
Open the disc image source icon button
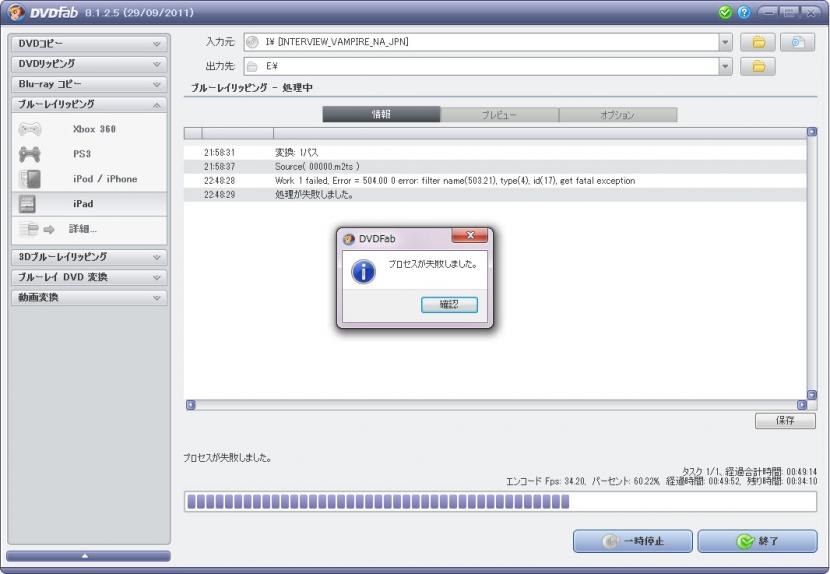(797, 42)
